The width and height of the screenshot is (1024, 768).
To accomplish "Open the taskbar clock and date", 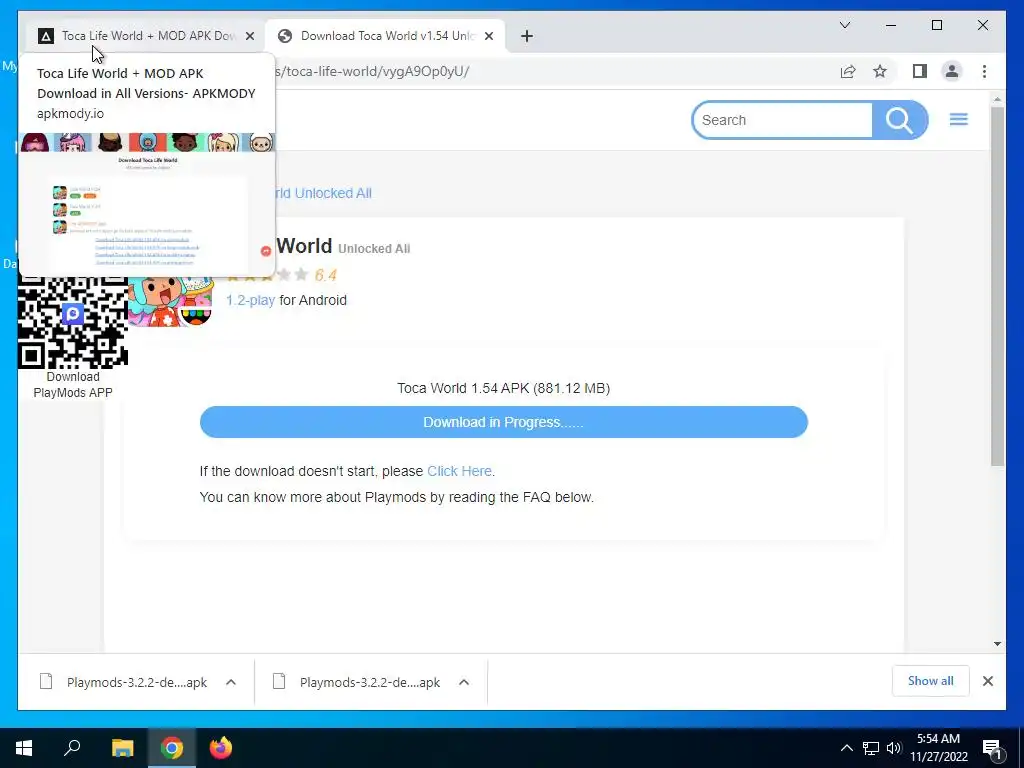I will coord(938,748).
